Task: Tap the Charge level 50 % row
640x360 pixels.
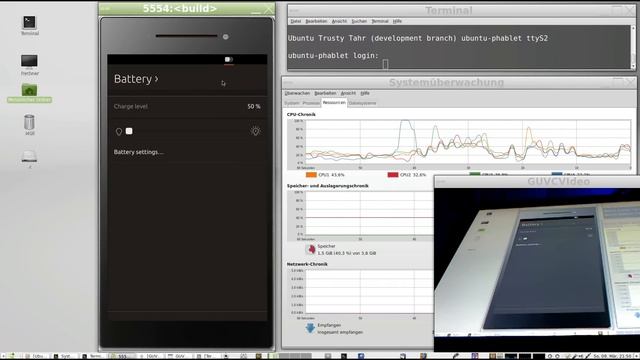Action: click(x=187, y=107)
